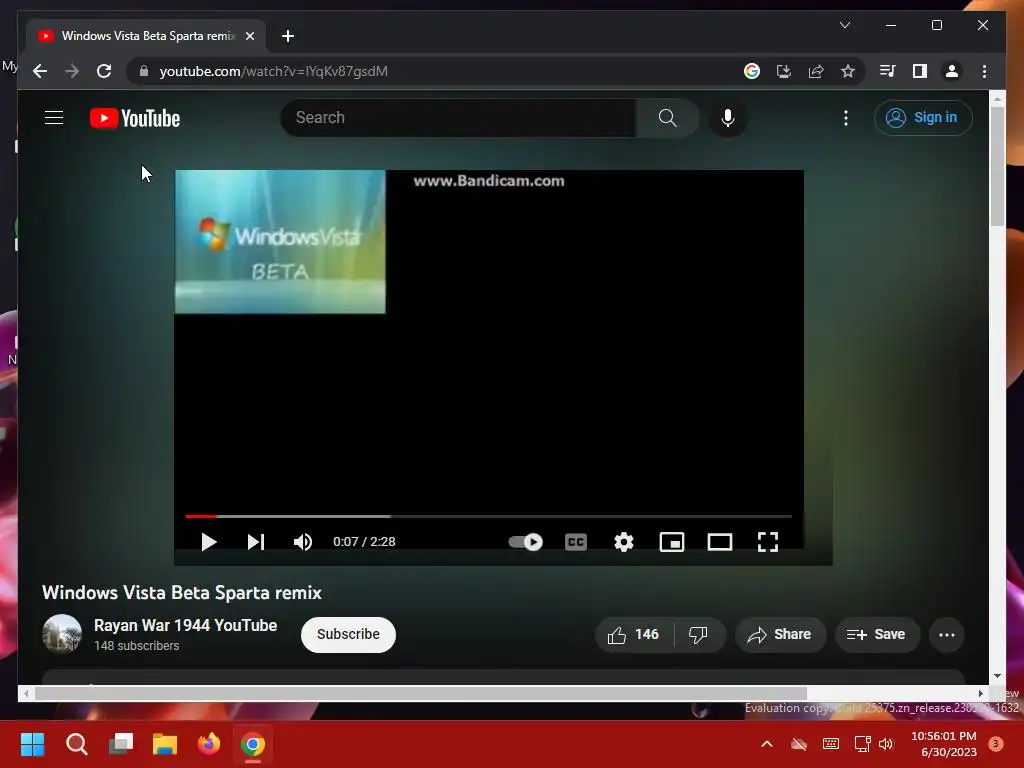1024x768 pixels.
Task: Click the Google icon in address bar
Action: click(752, 71)
